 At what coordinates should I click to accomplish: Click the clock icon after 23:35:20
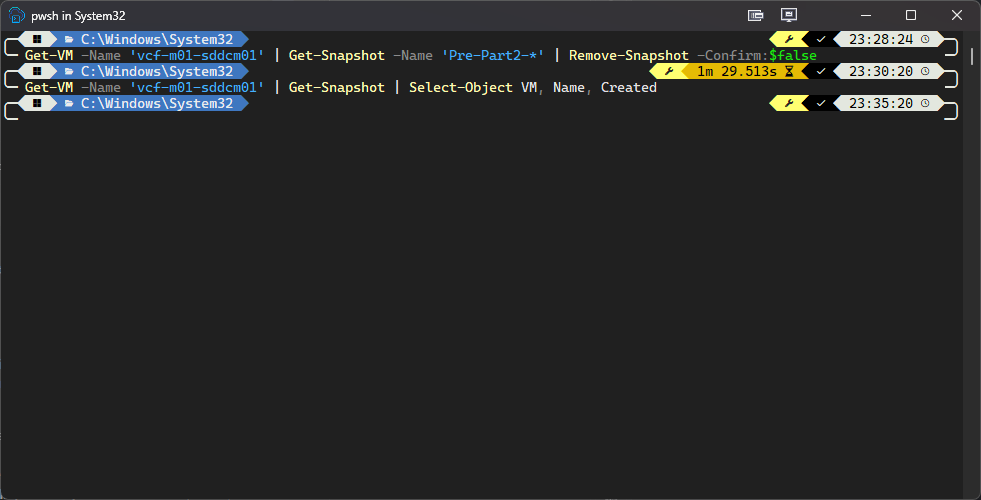click(925, 103)
